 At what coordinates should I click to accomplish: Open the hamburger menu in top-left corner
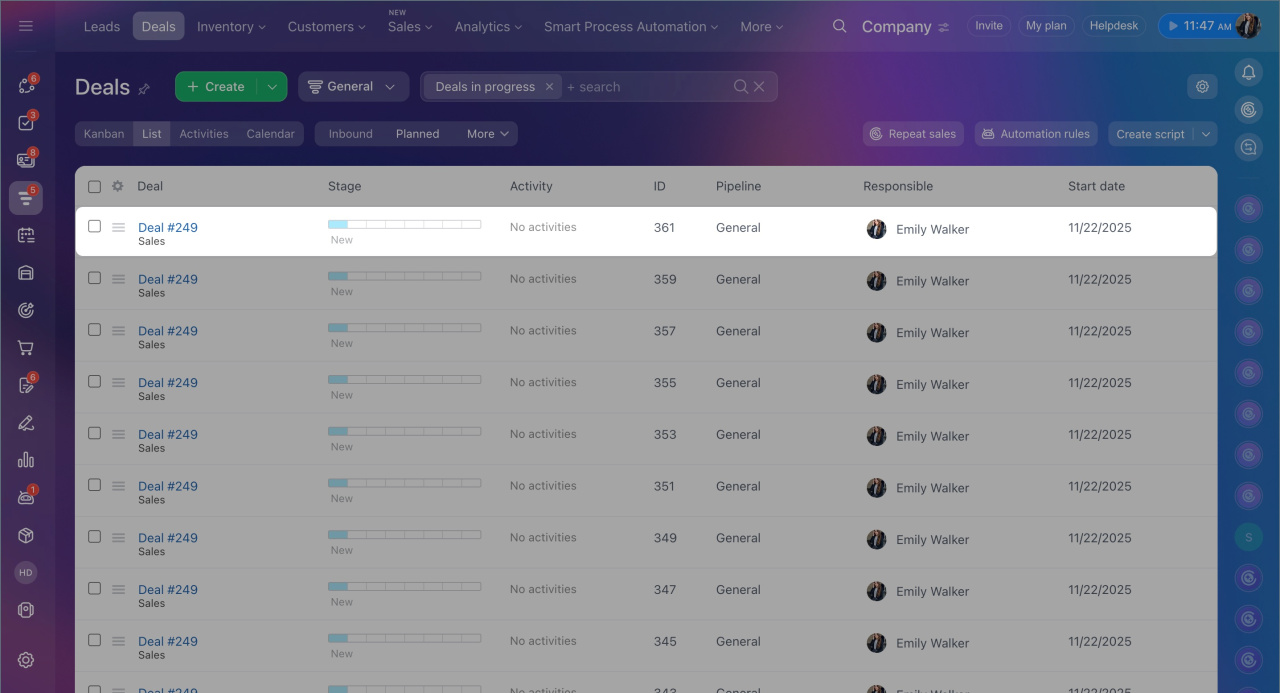click(26, 26)
